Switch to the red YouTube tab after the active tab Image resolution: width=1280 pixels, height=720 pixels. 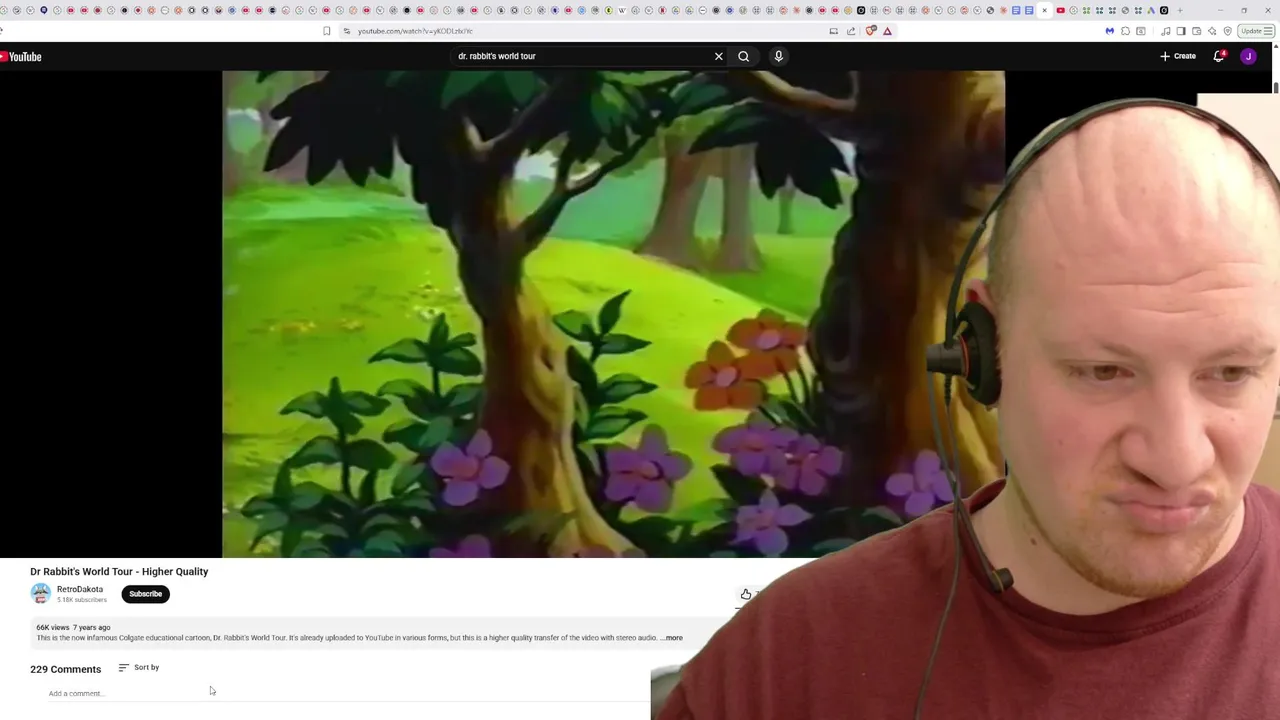(x=1060, y=10)
